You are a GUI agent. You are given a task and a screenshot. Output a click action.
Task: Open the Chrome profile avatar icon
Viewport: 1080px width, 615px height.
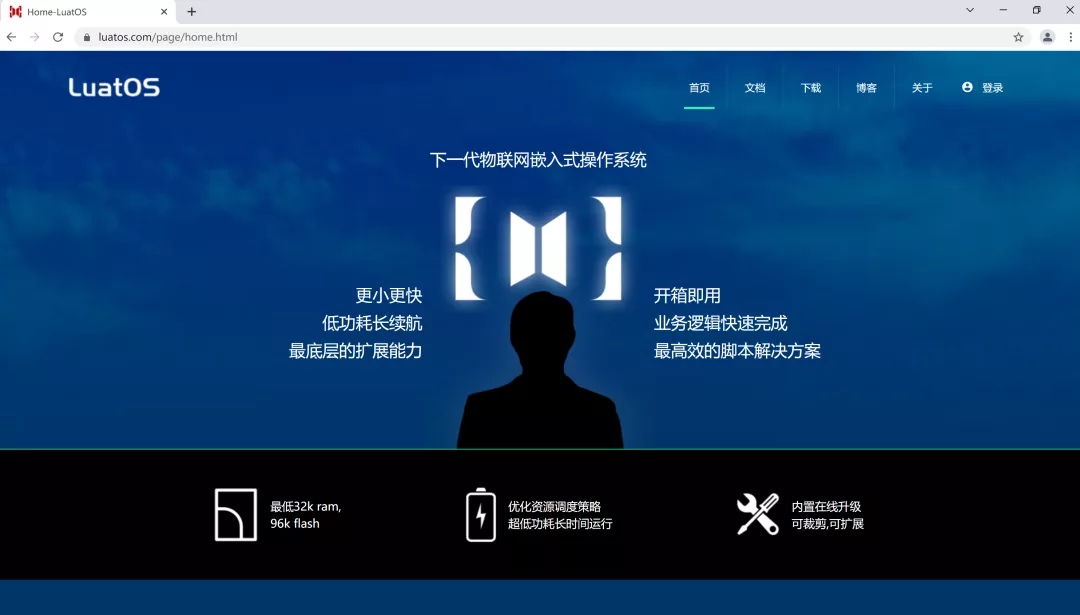[1048, 37]
